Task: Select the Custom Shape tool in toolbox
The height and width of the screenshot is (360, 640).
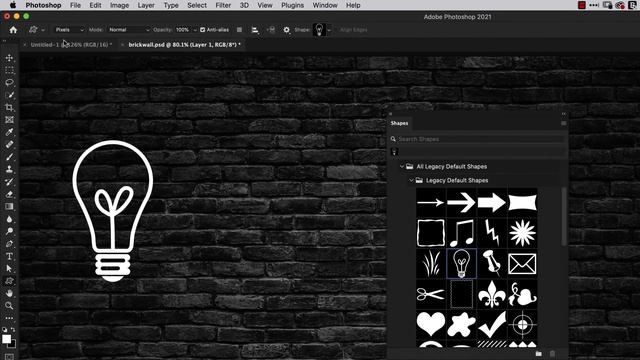Action: [9, 281]
